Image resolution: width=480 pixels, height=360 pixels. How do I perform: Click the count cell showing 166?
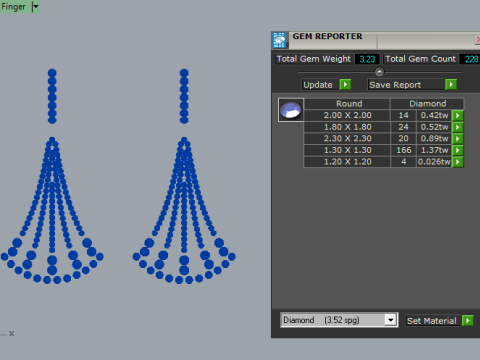(x=403, y=150)
